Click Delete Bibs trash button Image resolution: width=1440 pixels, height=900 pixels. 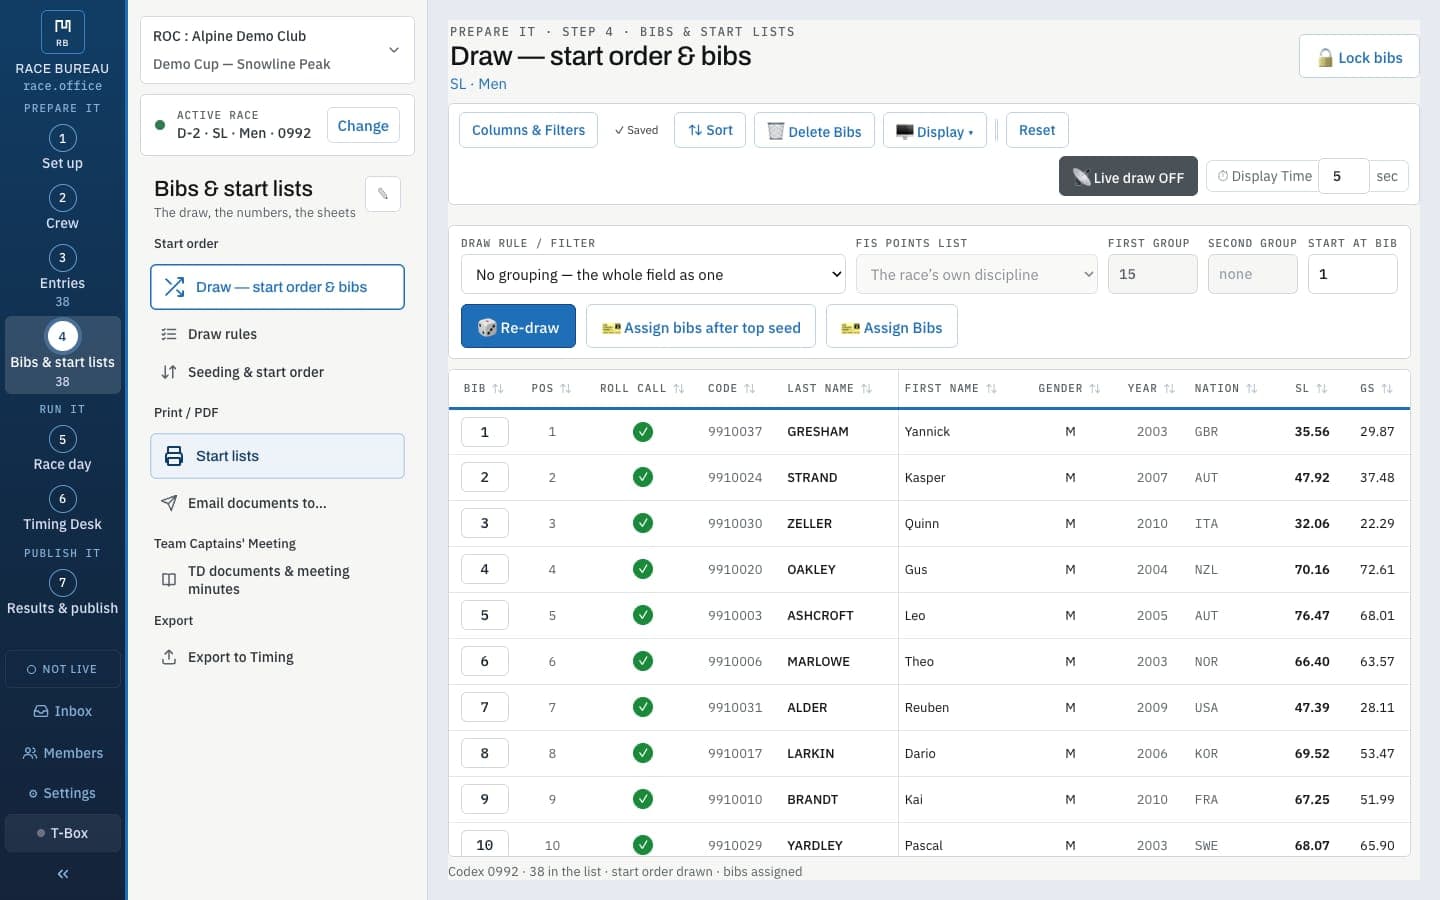[x=814, y=131]
